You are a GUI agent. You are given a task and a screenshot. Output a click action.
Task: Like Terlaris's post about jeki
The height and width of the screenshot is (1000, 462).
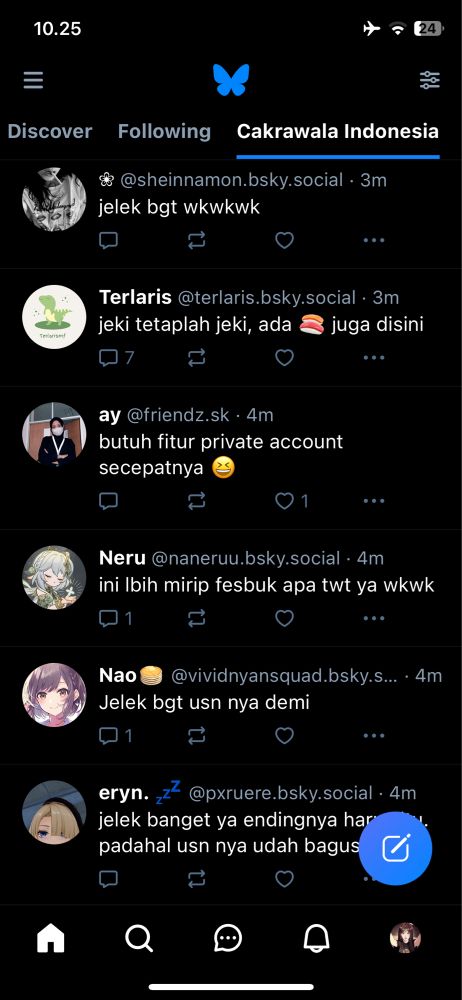pos(284,358)
